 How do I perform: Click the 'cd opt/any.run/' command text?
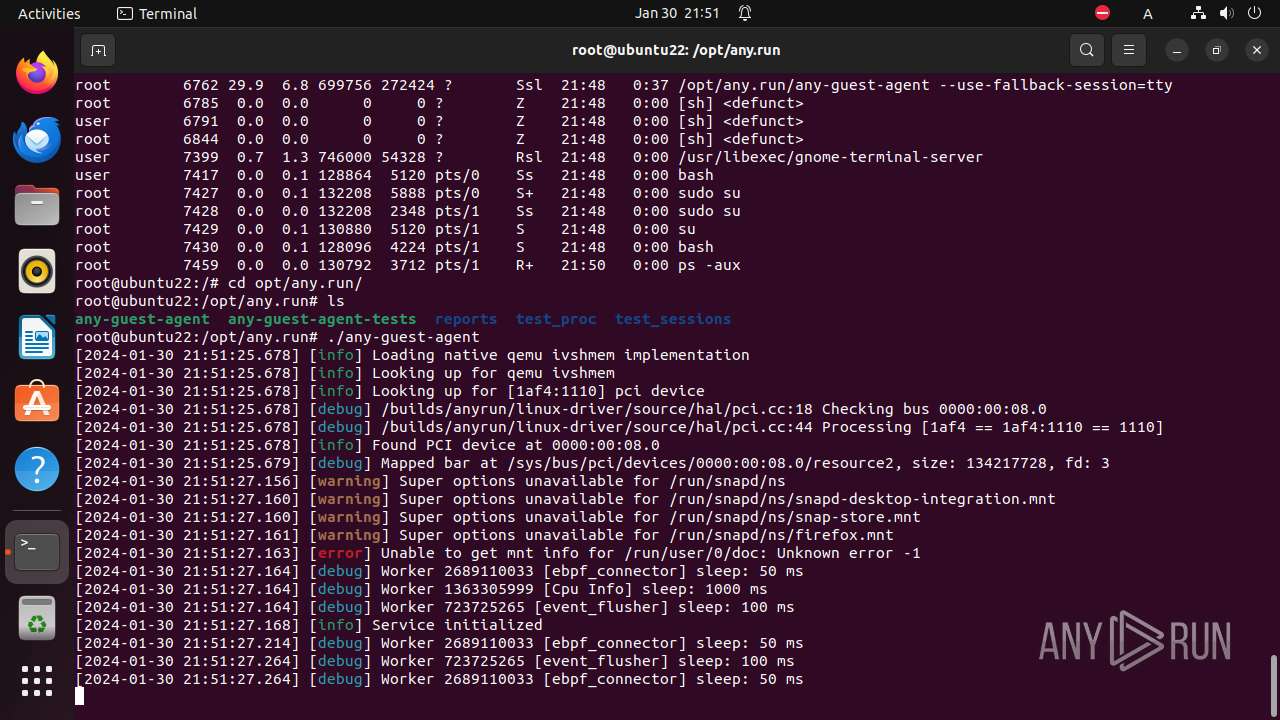[295, 283]
